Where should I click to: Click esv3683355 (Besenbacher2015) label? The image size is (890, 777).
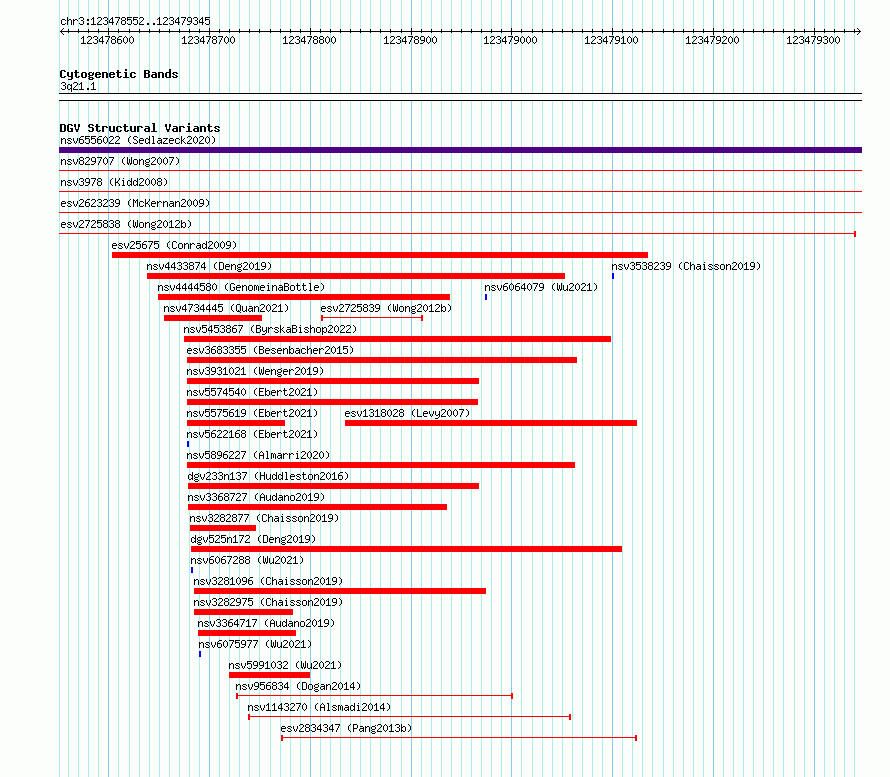pos(270,350)
